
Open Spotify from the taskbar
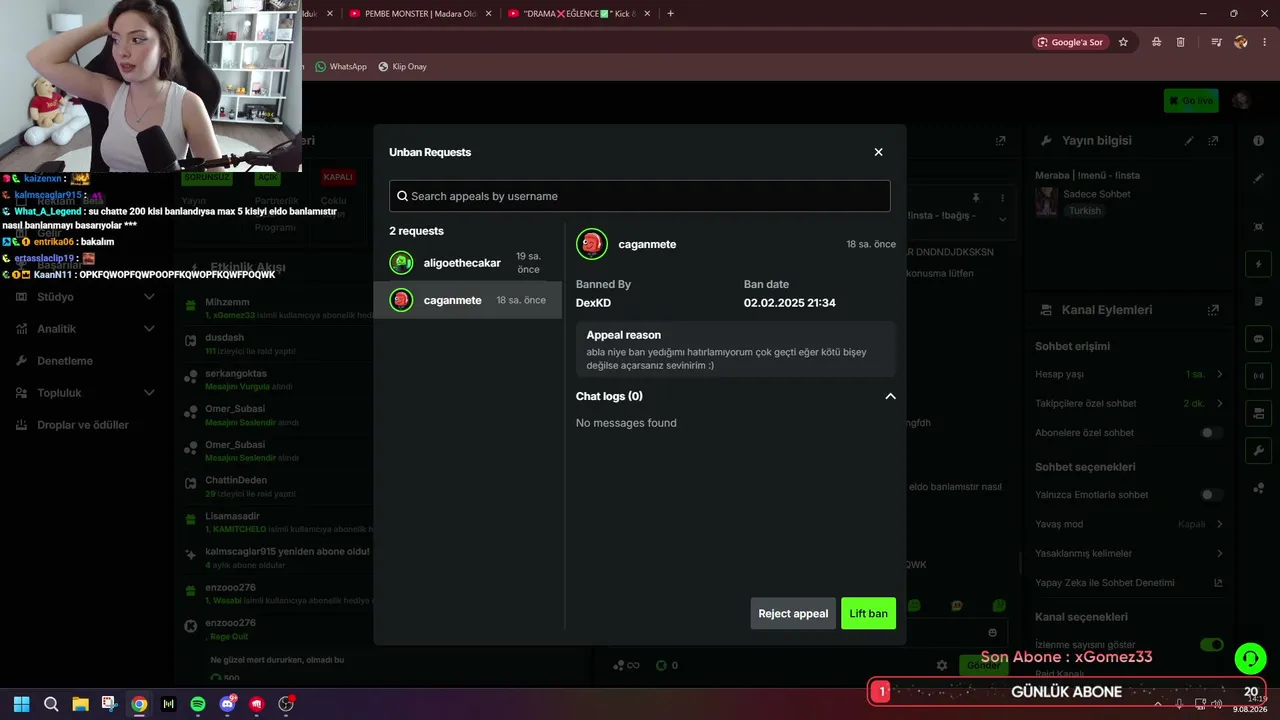coord(198,704)
